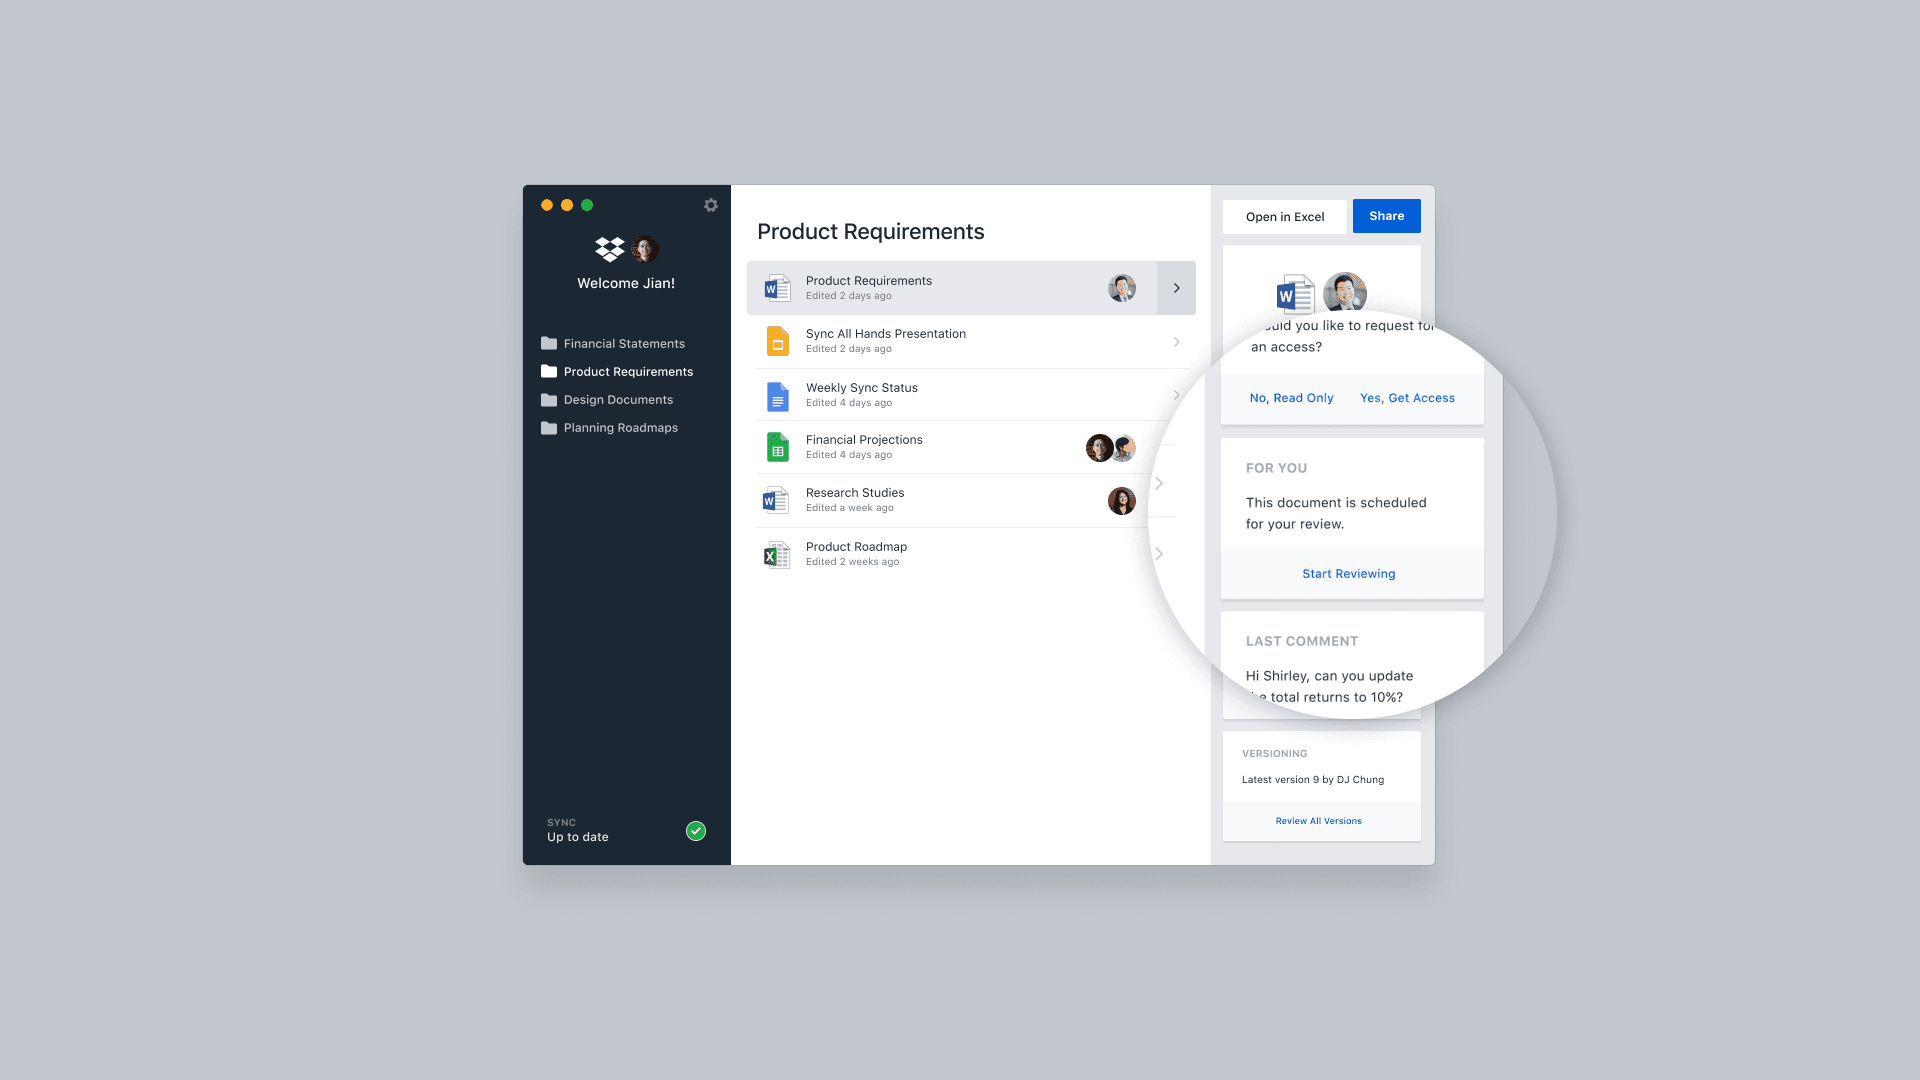Click the sync status checkmark icon
Viewport: 1920px width, 1080px height.
pos(695,829)
